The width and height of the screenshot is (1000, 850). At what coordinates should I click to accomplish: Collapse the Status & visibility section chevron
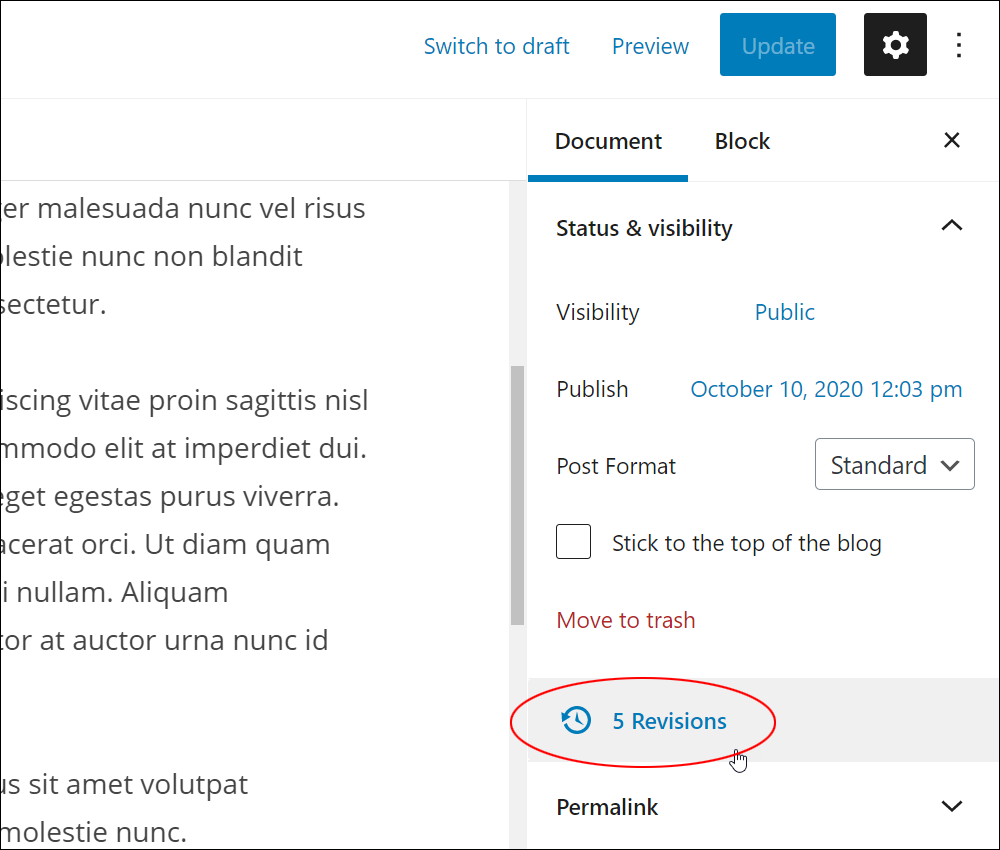point(952,227)
